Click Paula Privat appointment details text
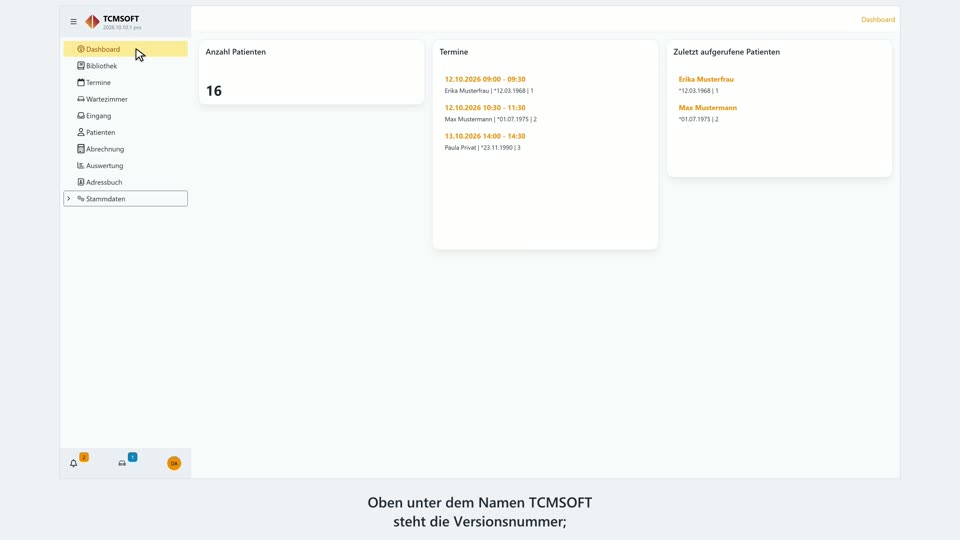This screenshot has width=960, height=540. tap(482, 148)
